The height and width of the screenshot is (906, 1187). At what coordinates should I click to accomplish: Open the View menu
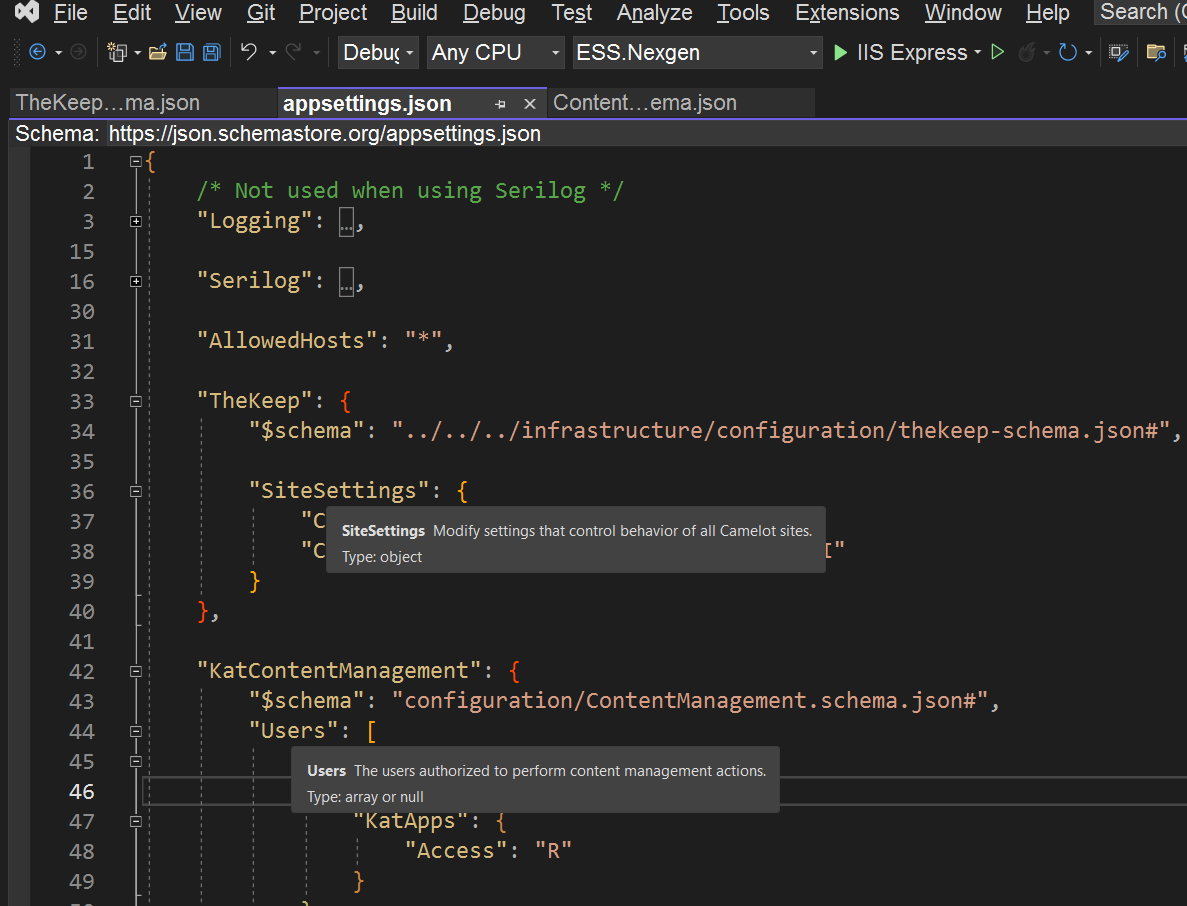coord(198,13)
